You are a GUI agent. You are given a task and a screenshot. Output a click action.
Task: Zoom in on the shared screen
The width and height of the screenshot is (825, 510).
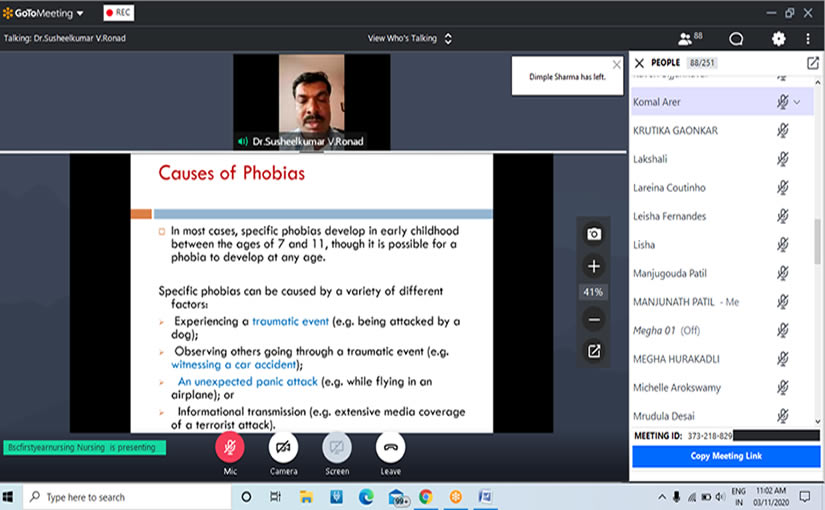(594, 266)
